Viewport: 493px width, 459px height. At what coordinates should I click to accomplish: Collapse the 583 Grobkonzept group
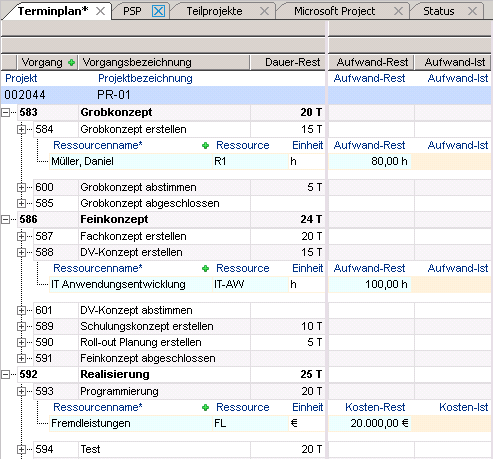coord(5,113)
